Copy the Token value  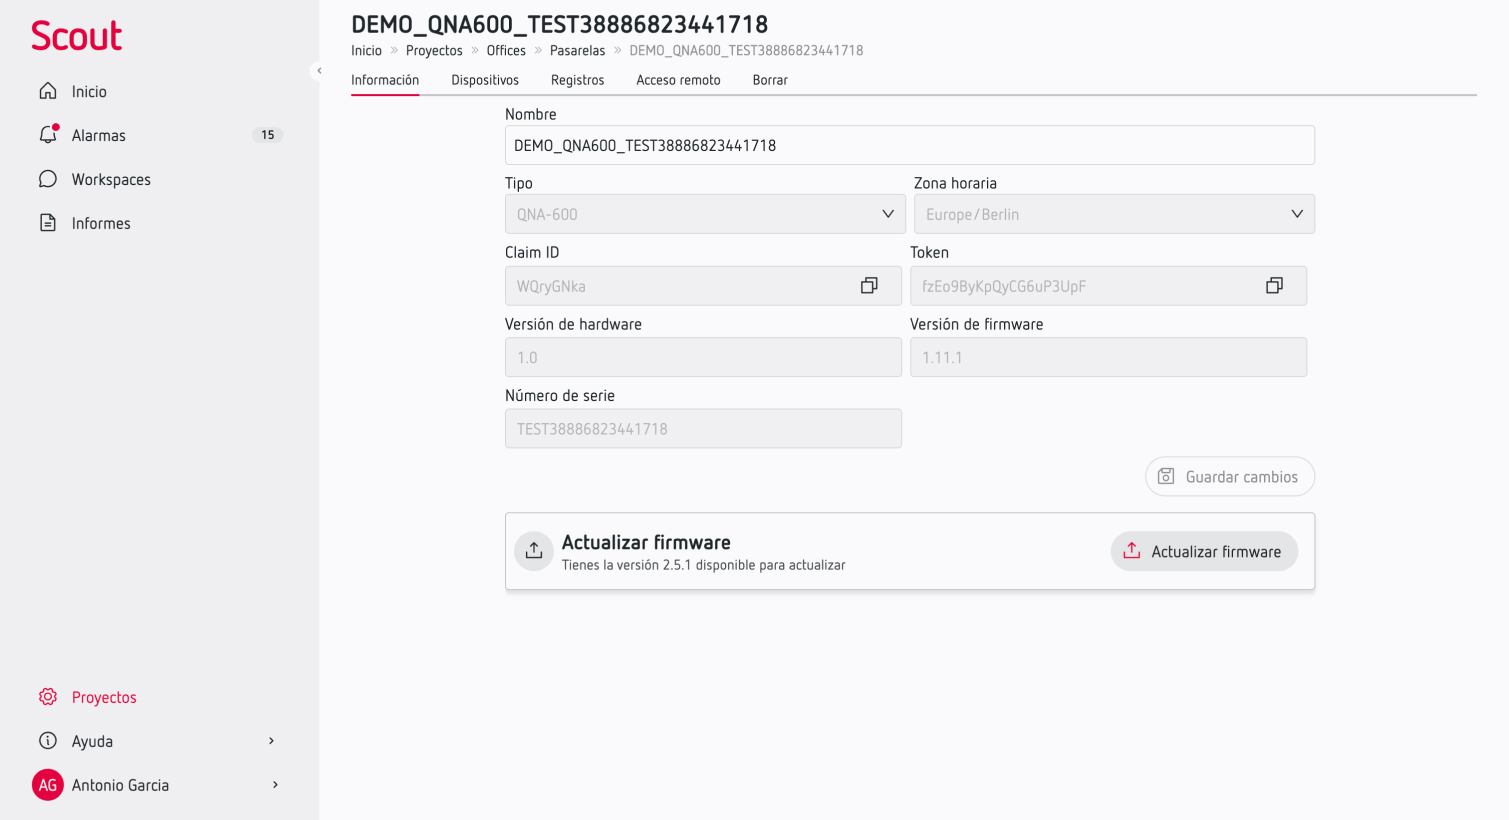1274,286
